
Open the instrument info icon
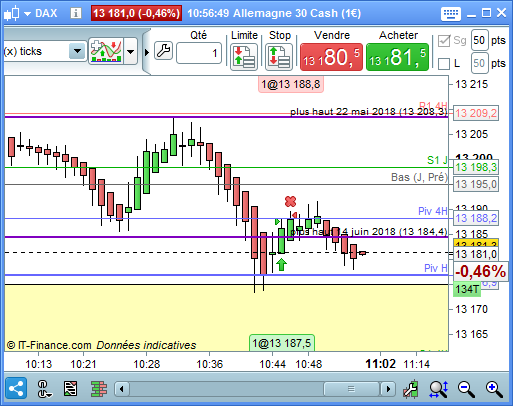click(x=76, y=13)
